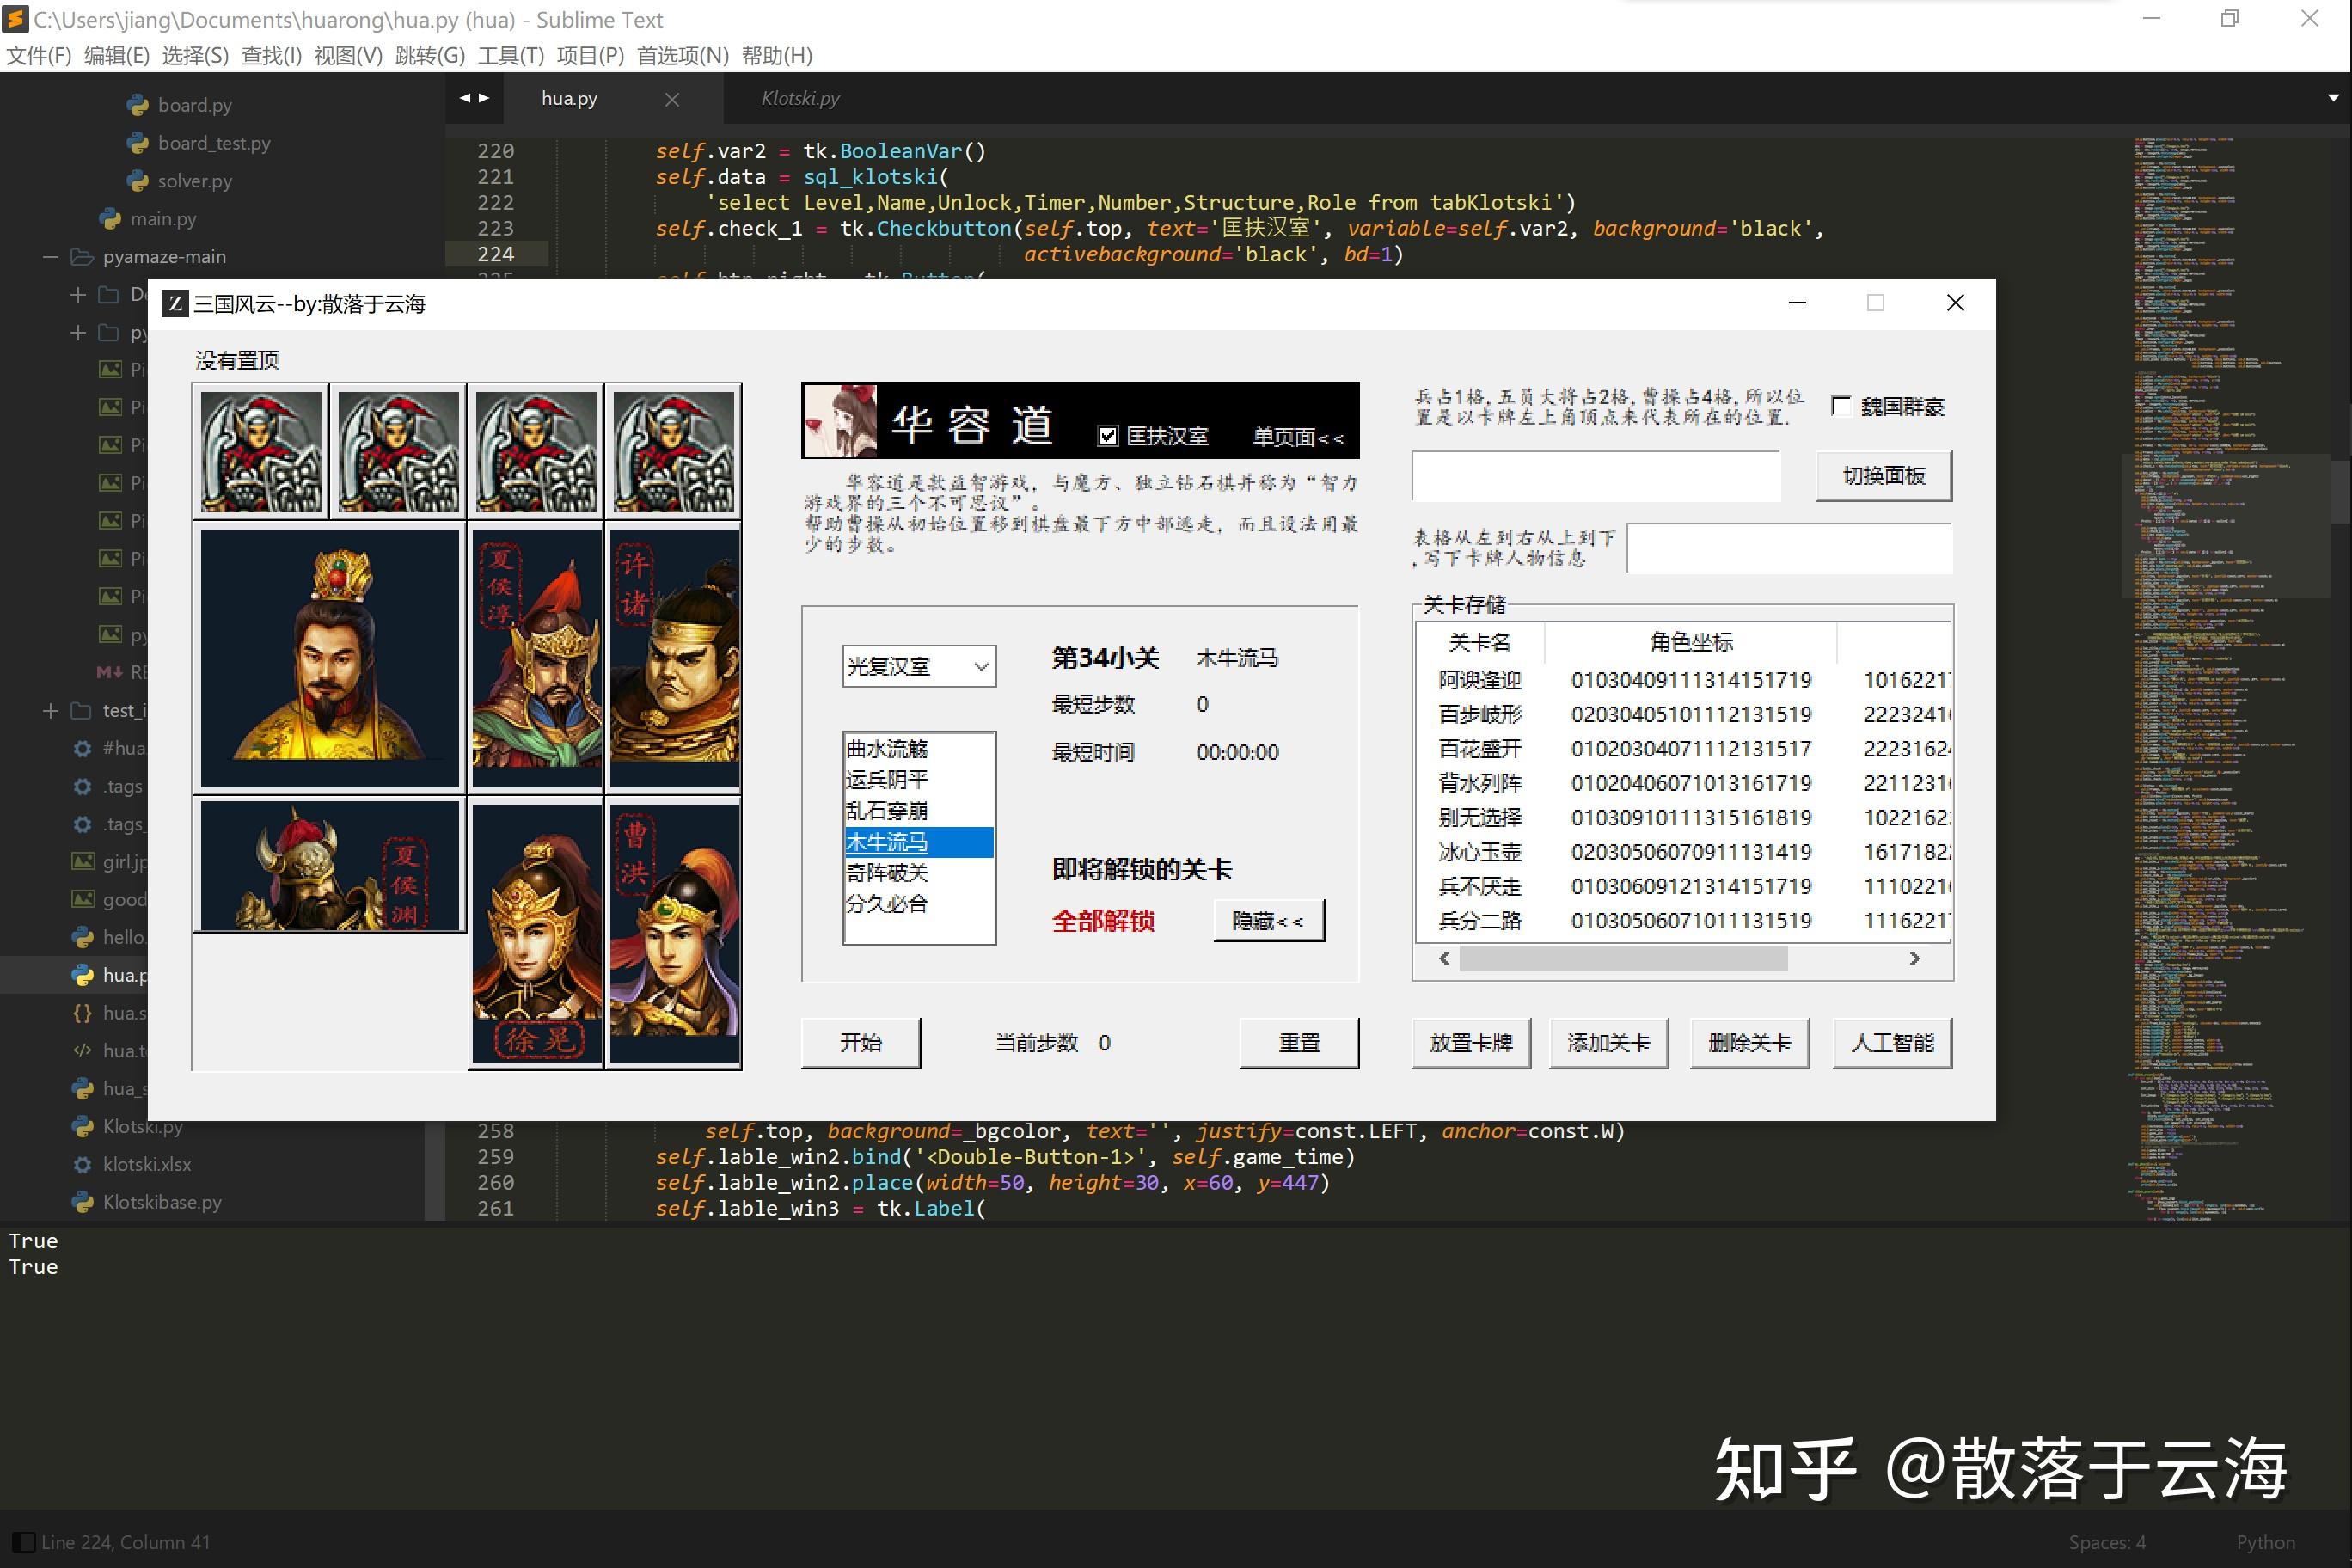Viewport: 2352px width, 1568px height.
Task: Click the 关卡名 column header
Action: 1480,642
